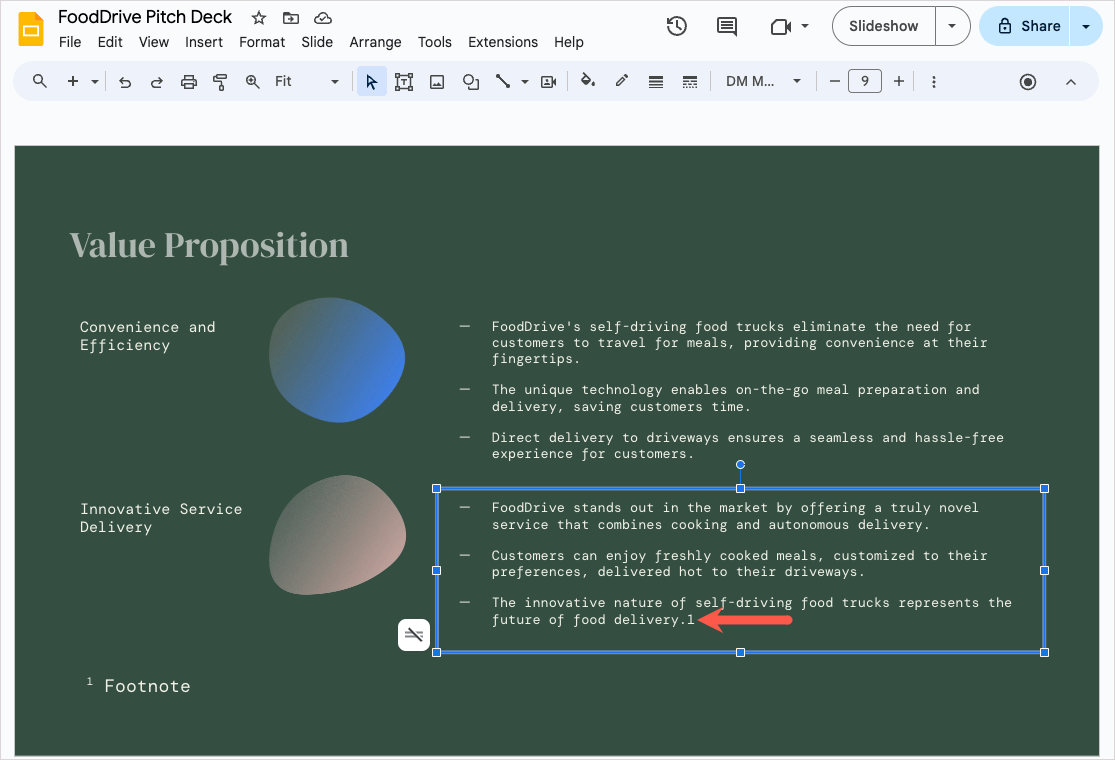Screen dimensions: 1115x760
Task: Click the insert video icon in toolbar
Action: (x=548, y=82)
